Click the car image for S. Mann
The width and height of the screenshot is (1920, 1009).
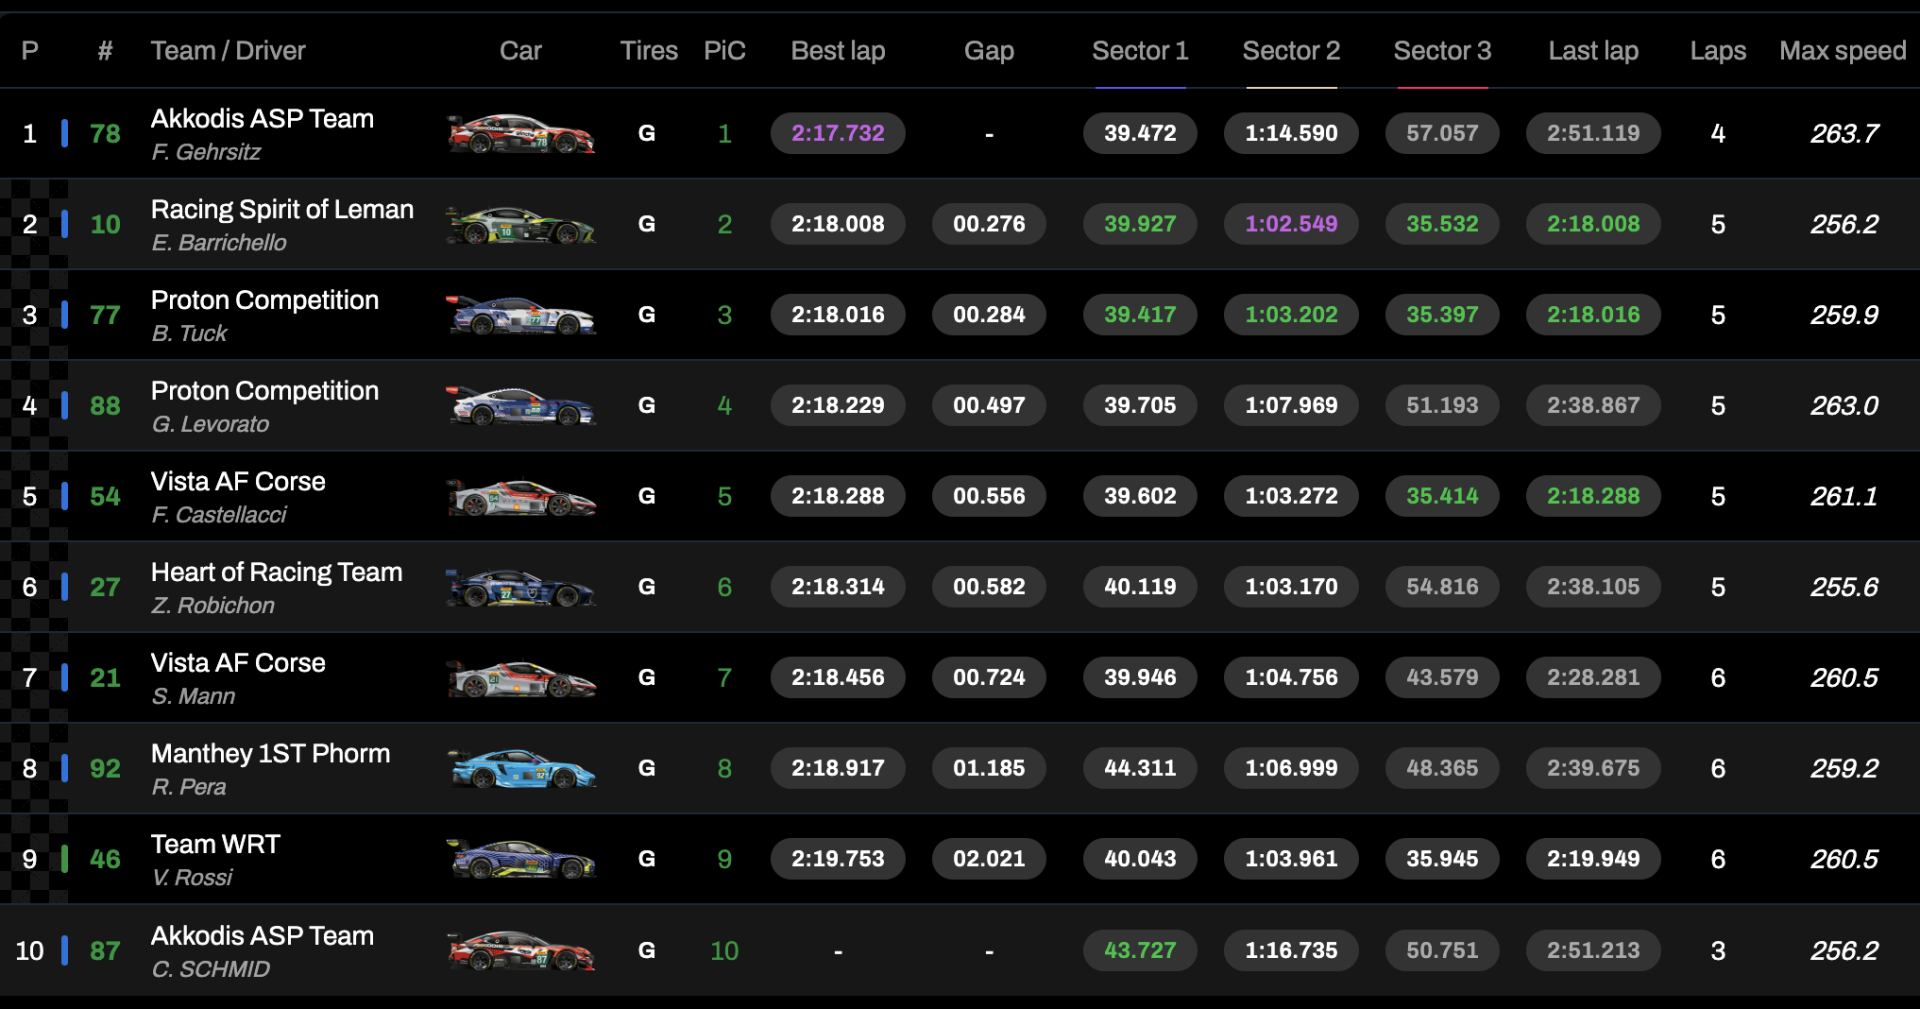pos(521,678)
